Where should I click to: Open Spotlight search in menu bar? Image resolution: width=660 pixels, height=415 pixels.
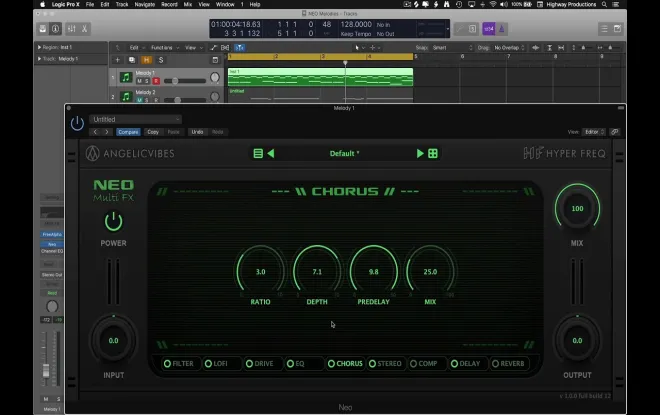604,4
